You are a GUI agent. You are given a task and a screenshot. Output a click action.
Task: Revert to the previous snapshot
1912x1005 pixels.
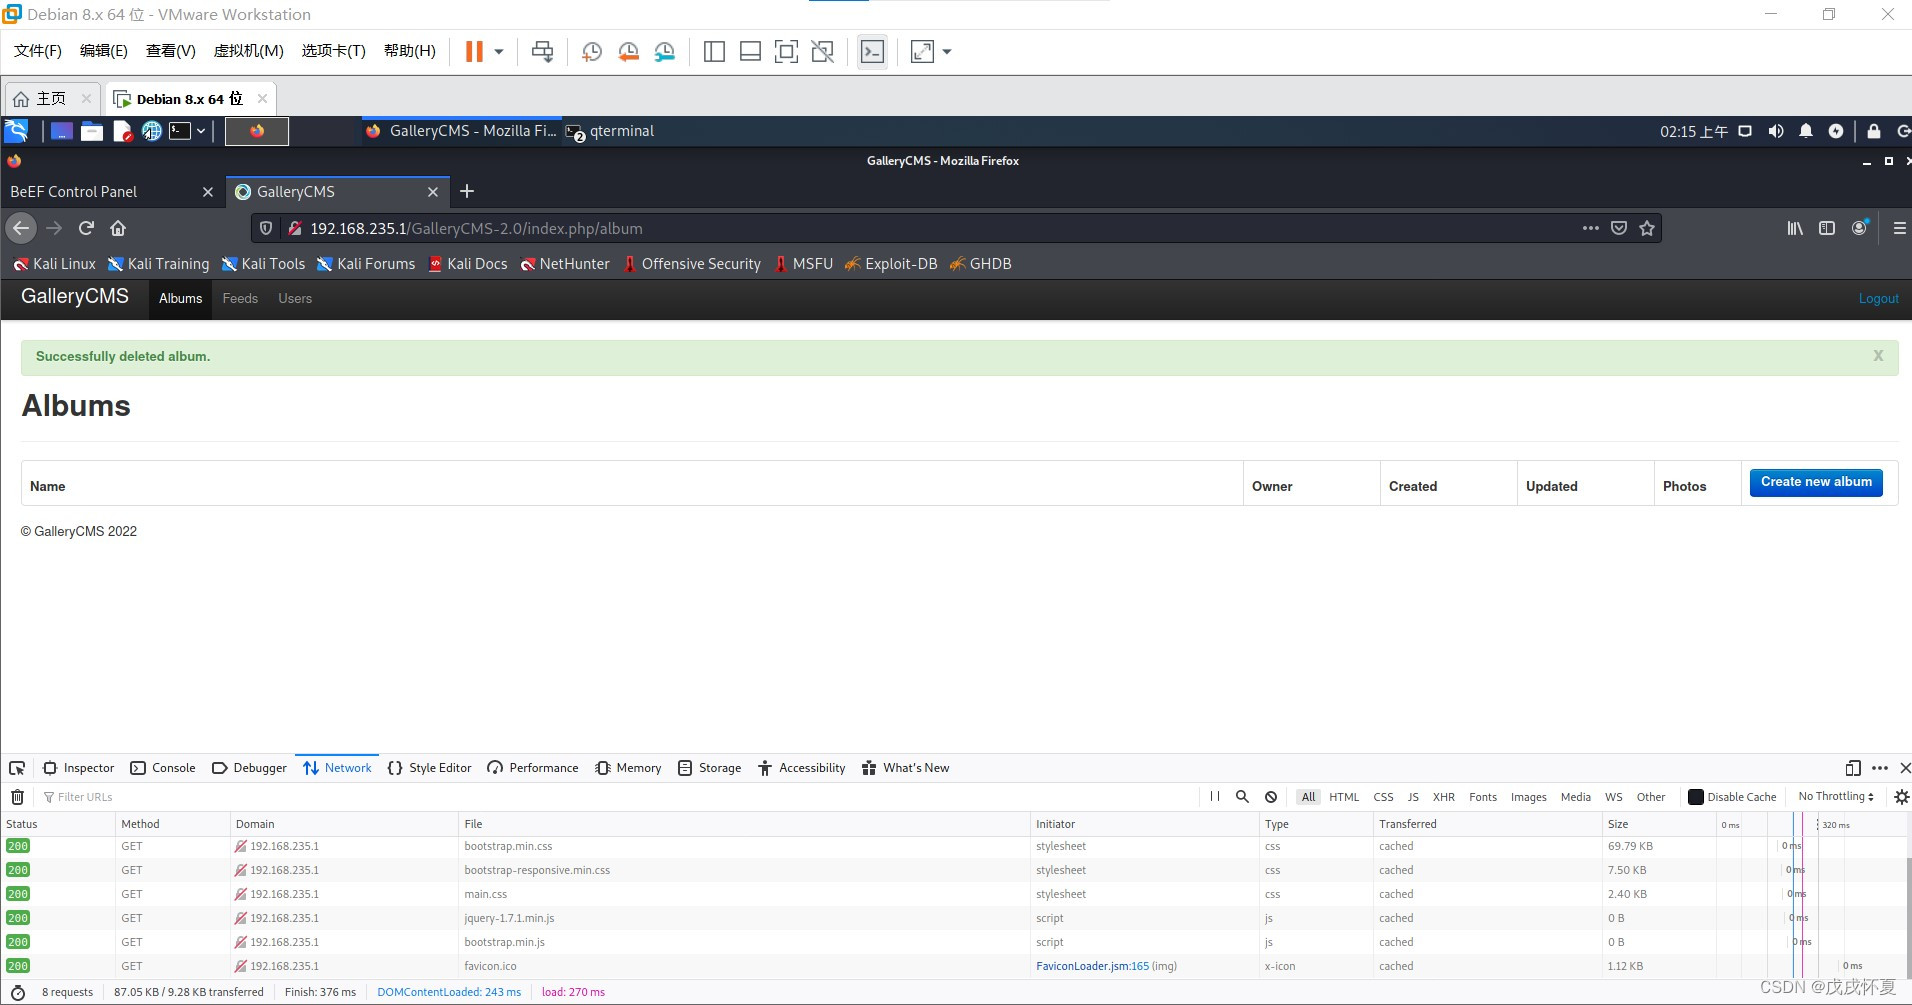(628, 51)
